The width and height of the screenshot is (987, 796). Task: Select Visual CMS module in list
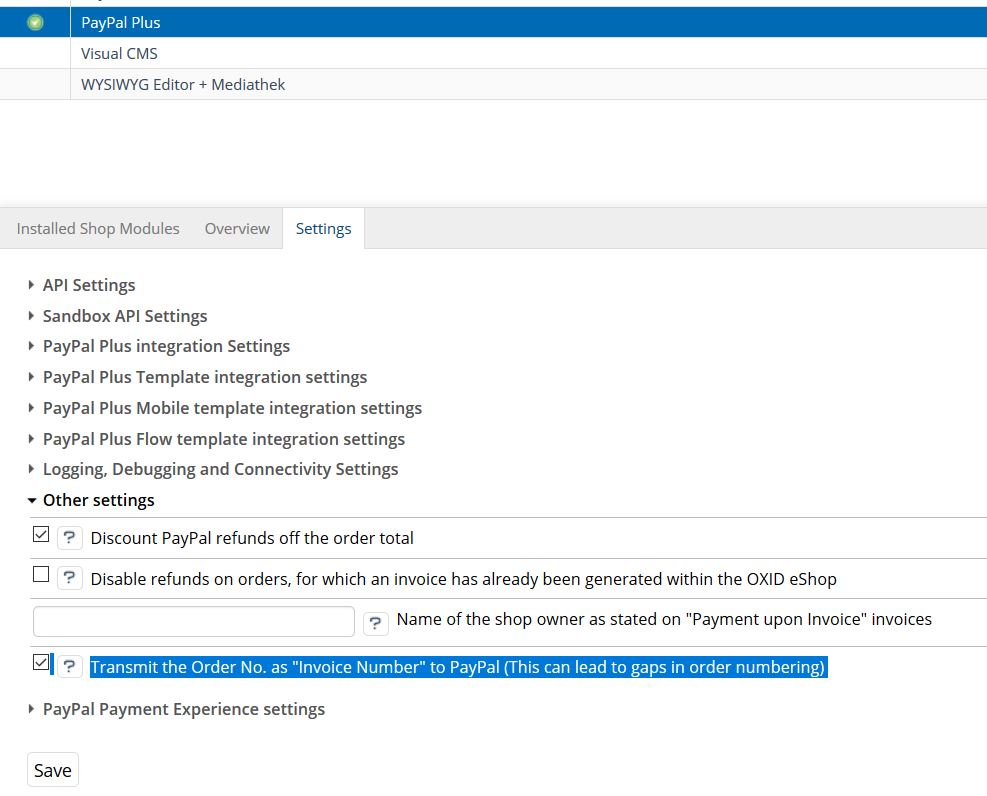tap(119, 54)
